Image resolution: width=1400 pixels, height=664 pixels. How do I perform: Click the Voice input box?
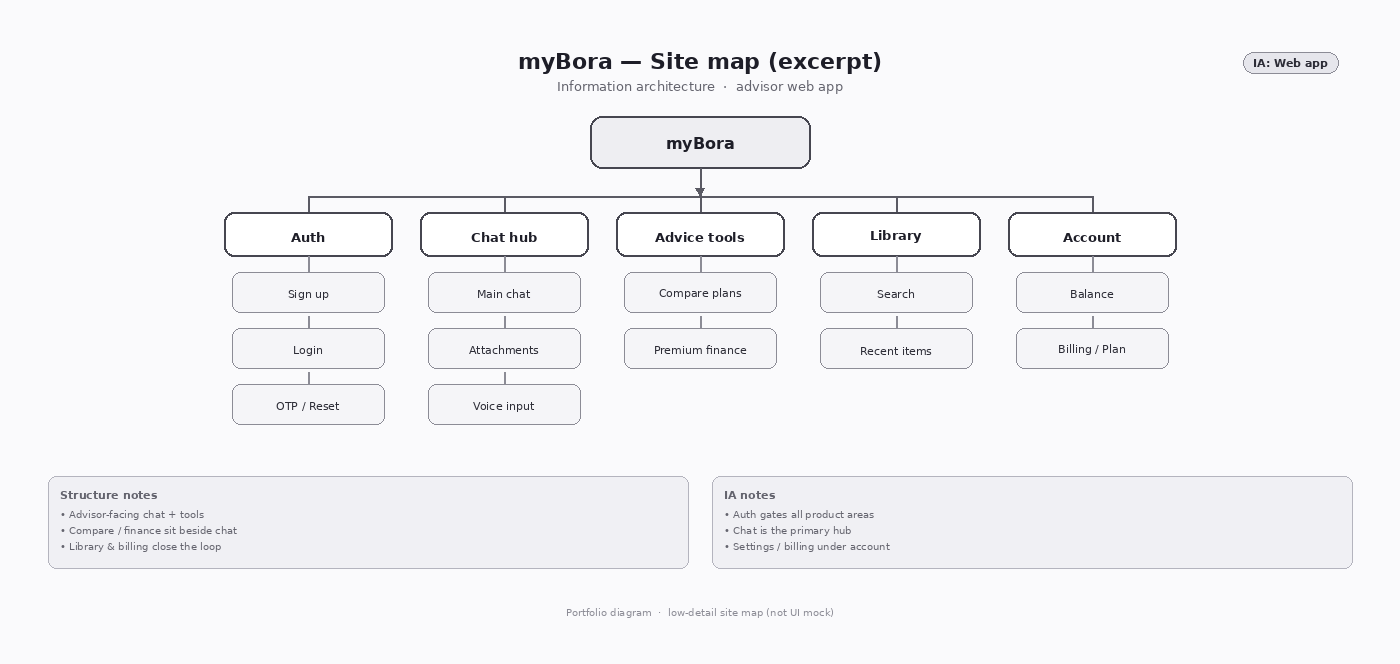point(504,405)
